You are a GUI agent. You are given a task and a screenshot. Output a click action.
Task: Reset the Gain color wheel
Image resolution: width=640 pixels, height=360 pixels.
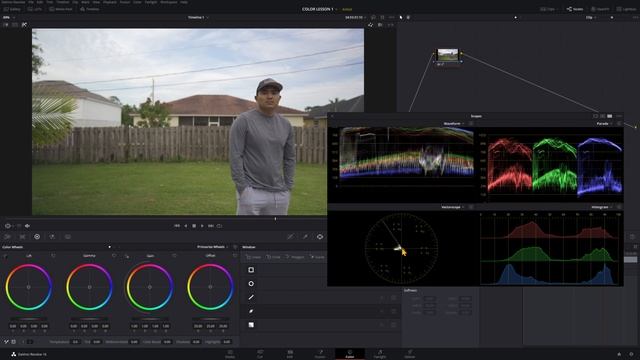coord(174,256)
